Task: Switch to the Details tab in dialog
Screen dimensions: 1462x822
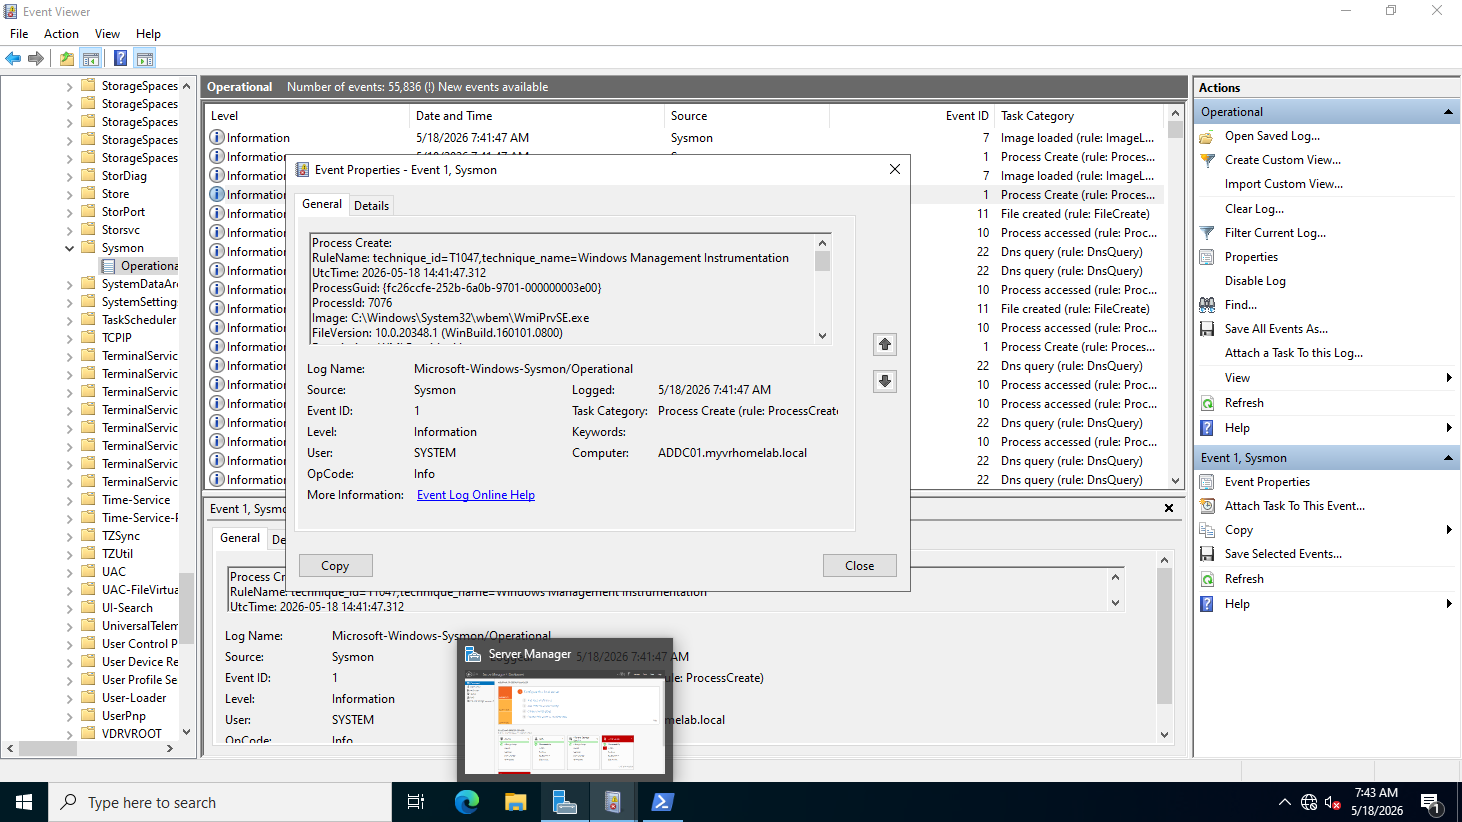Action: pos(371,206)
